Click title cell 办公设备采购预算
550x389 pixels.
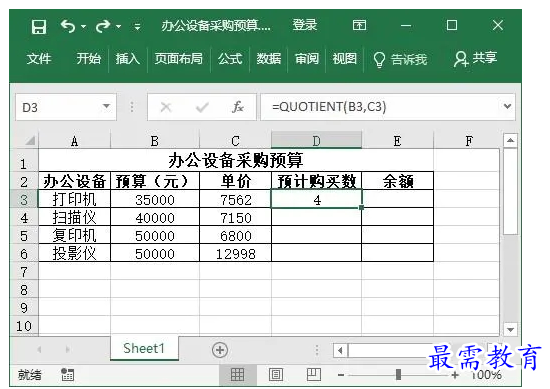coord(236,160)
